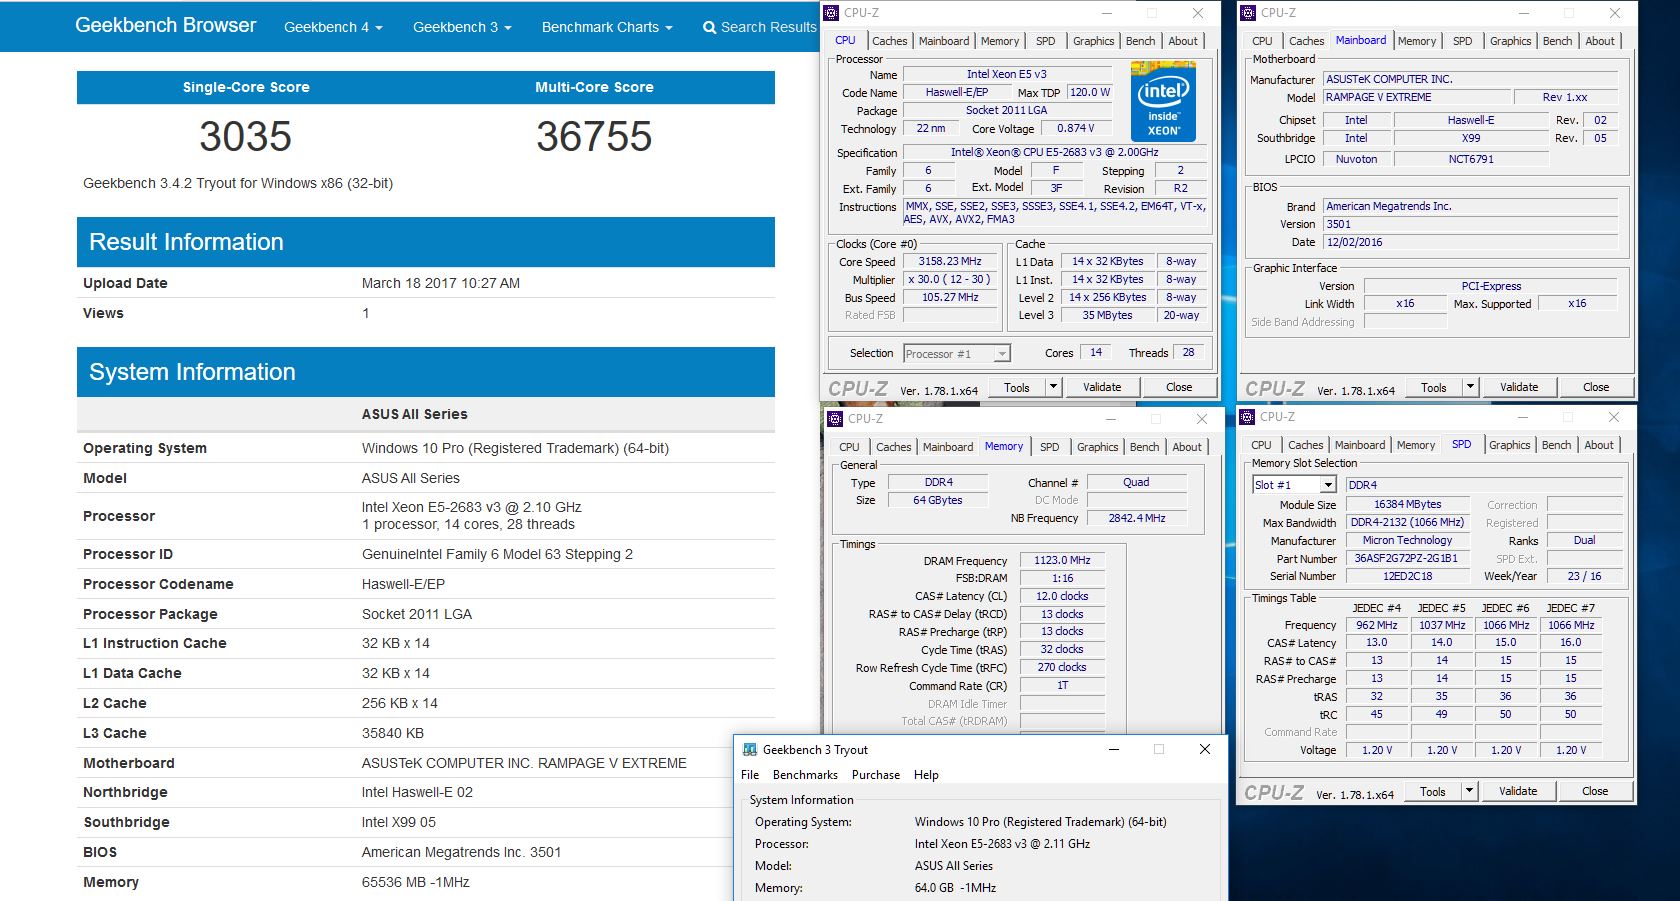
Task: Open the Processor #1 selection combo box
Action: pos(957,353)
